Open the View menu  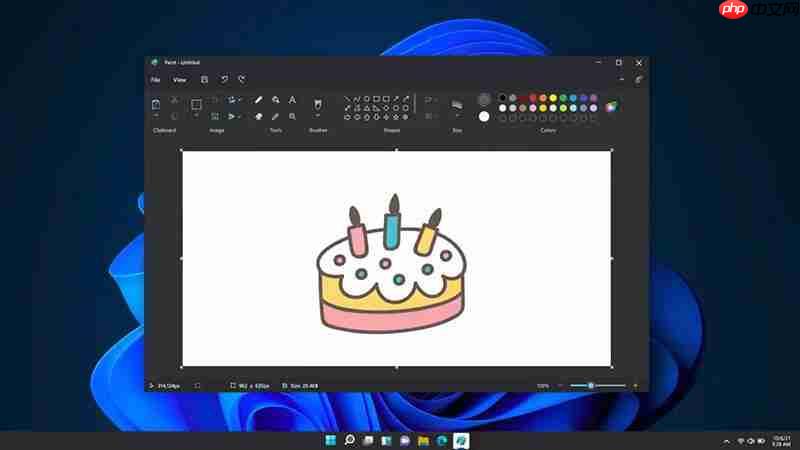180,80
